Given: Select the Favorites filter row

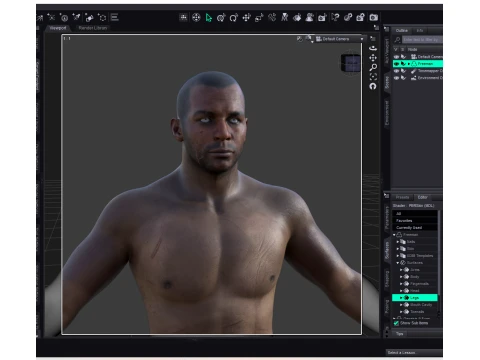Looking at the screenshot, I should pyautogui.click(x=415, y=221).
